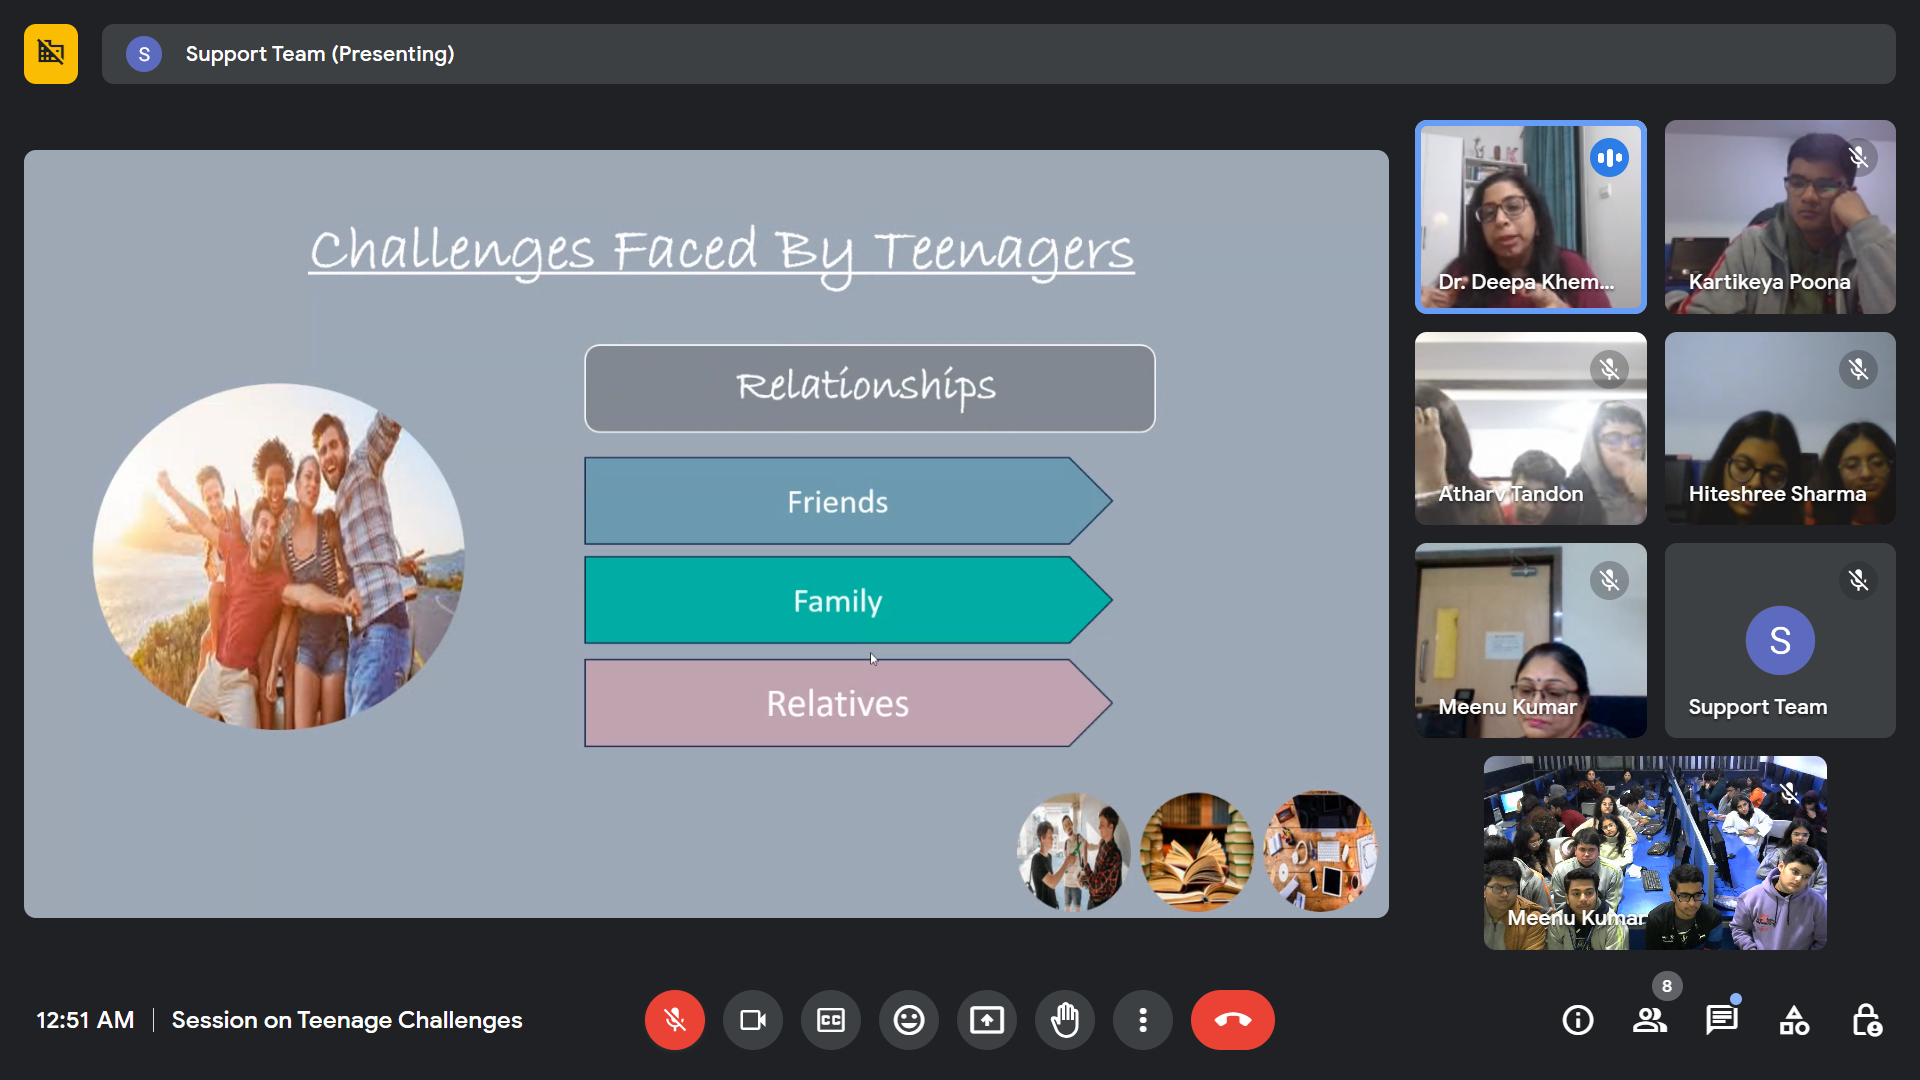Toggle the camera on or off
Screen dimensions: 1920x1080
[752, 1020]
